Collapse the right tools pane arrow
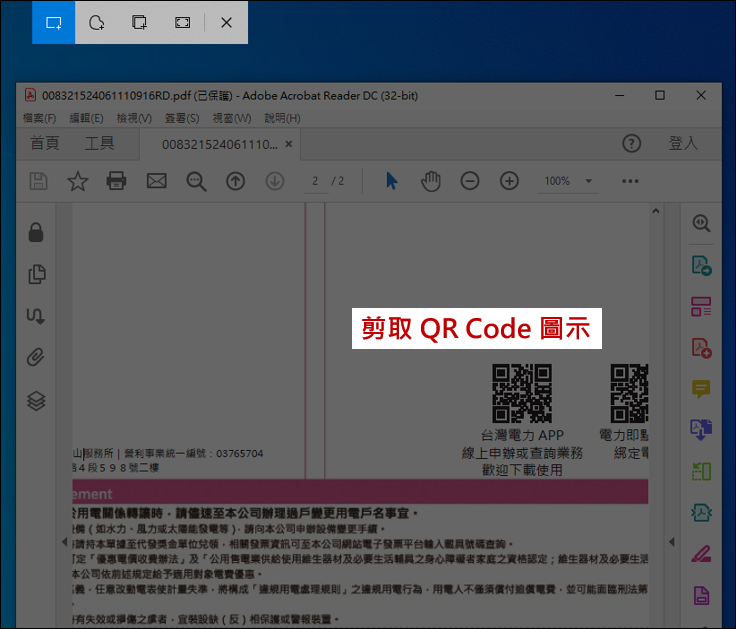Screen dimensions: 736x629 tap(672, 542)
